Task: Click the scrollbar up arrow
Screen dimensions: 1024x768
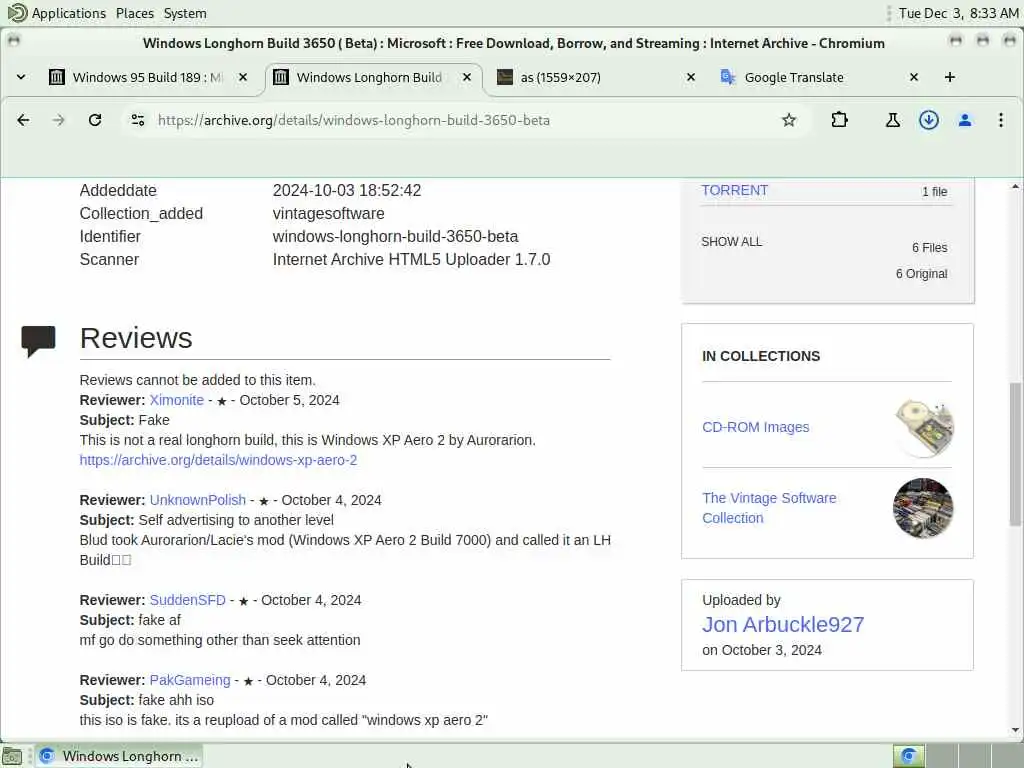Action: 1015,187
